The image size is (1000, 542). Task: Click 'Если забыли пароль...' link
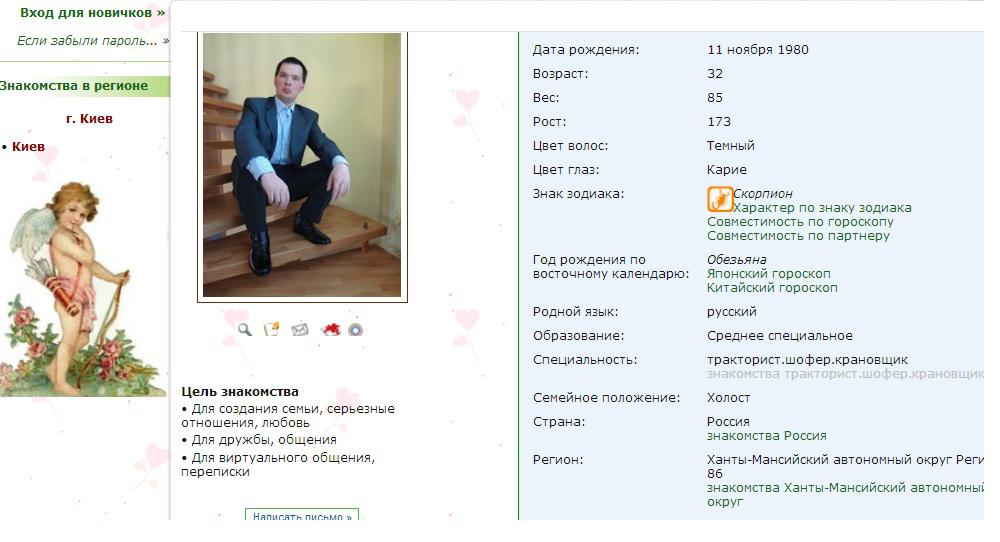tap(93, 41)
